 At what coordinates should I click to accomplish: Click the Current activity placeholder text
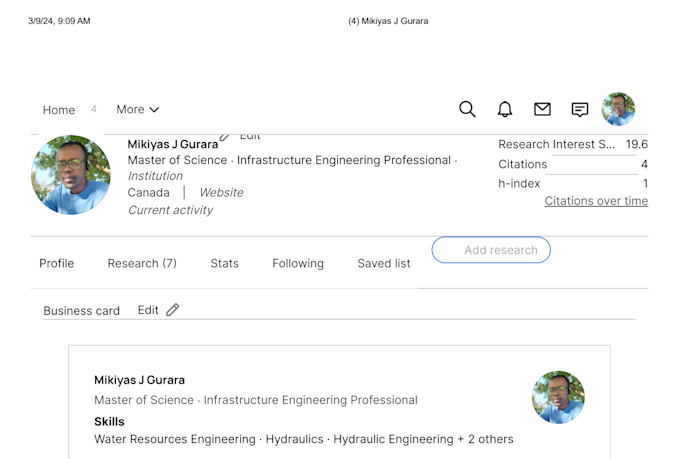[170, 210]
